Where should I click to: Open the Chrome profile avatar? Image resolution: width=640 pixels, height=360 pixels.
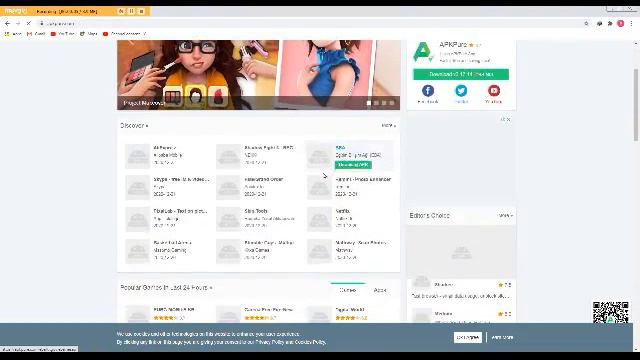click(x=621, y=24)
